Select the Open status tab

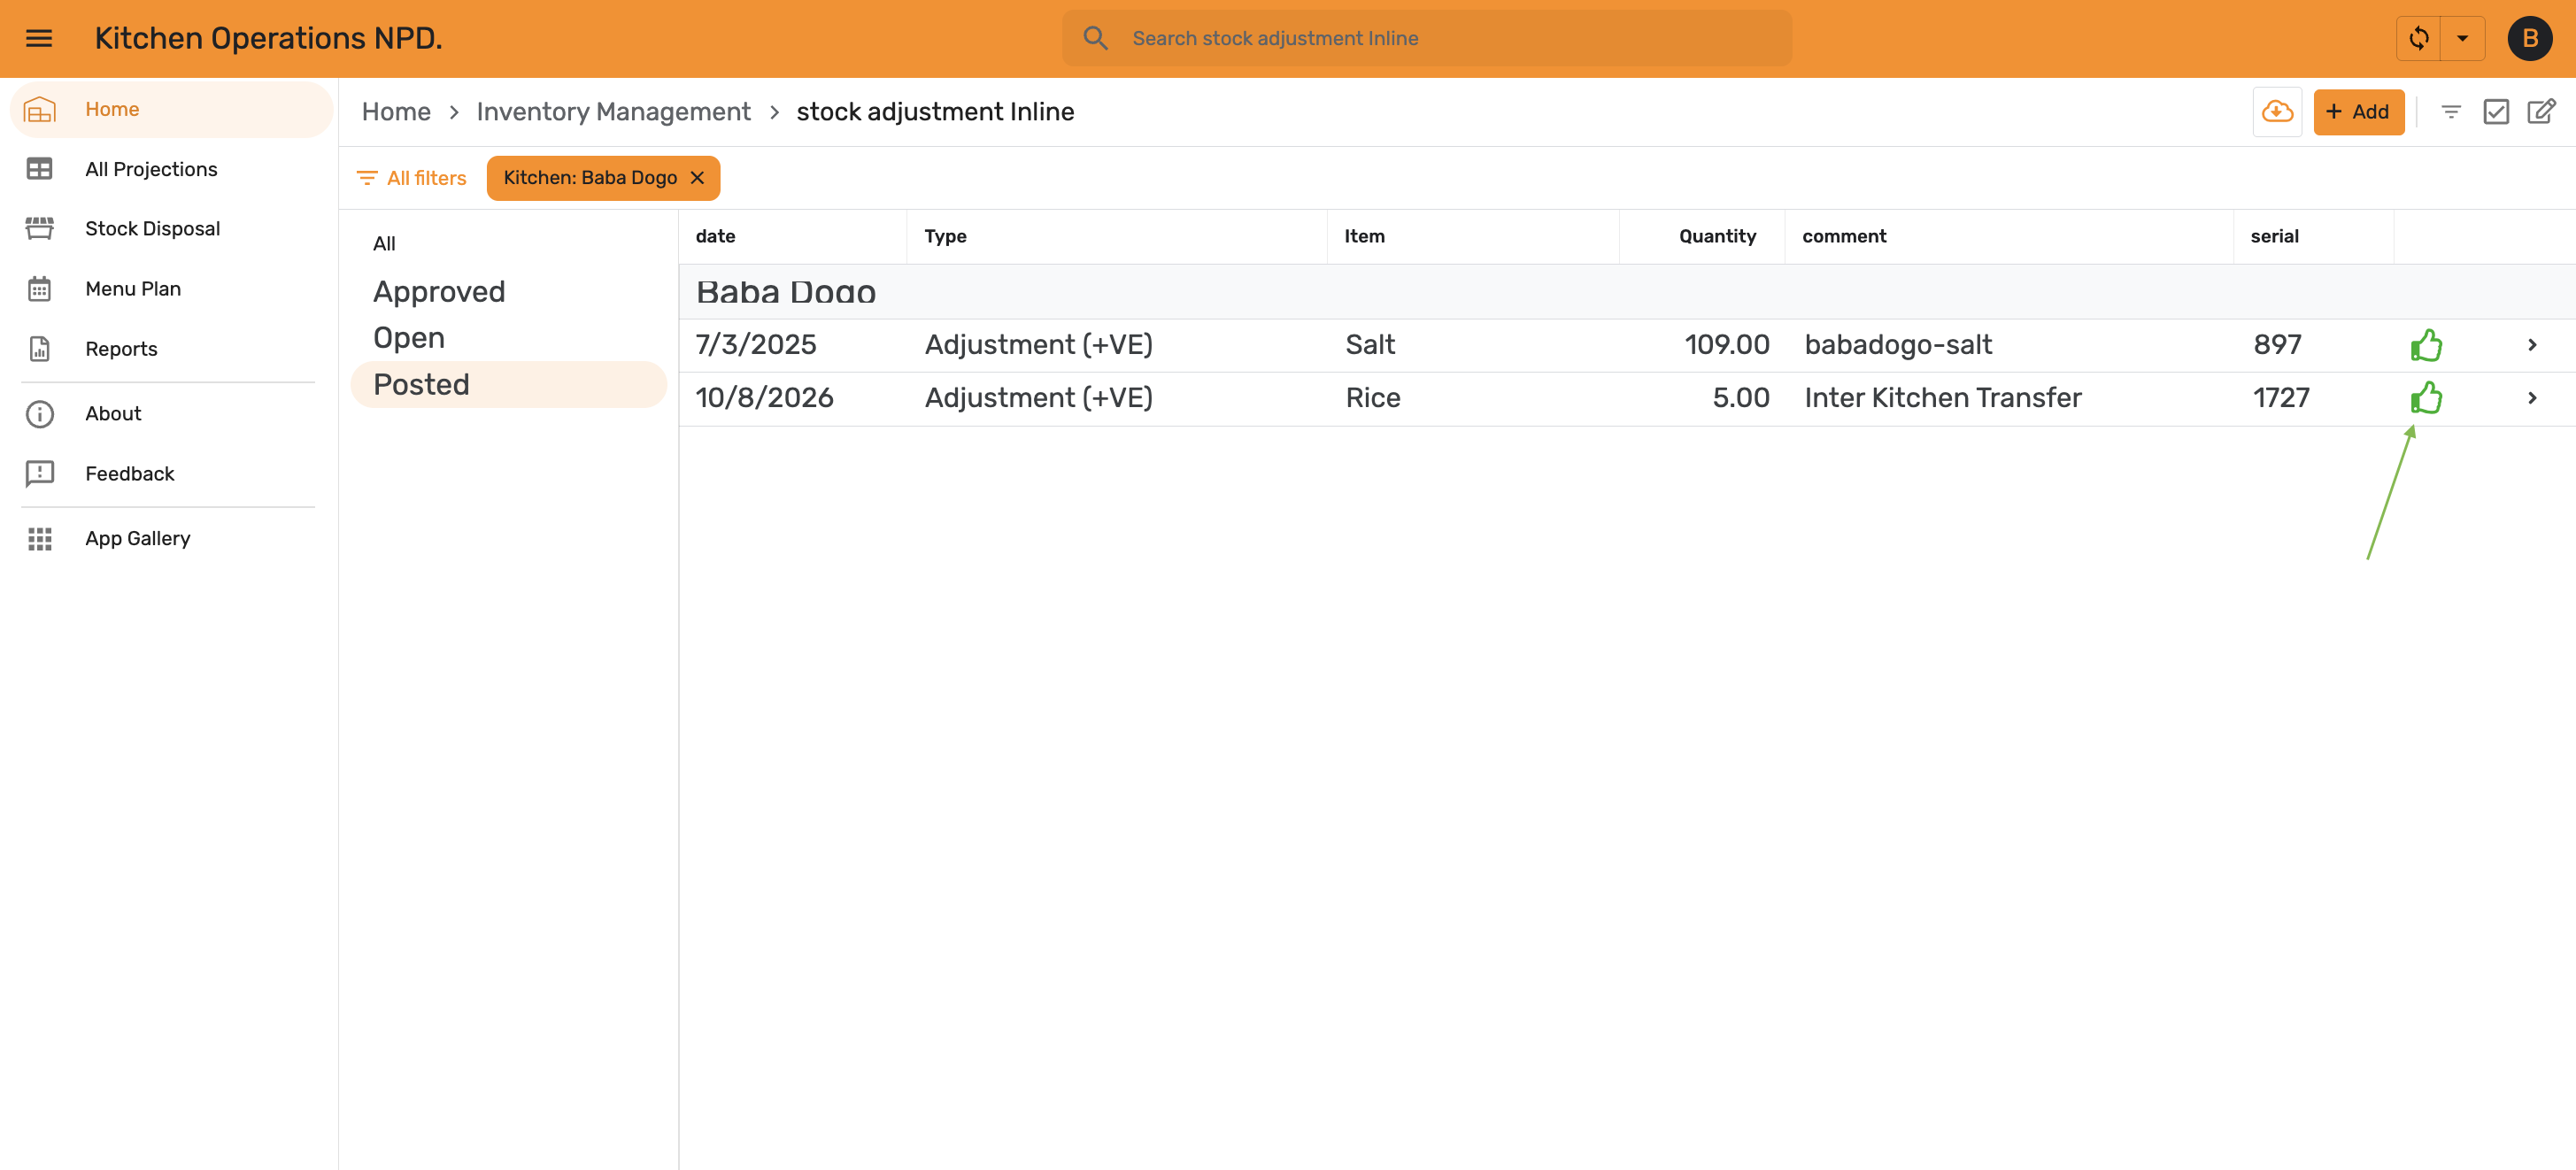pos(409,337)
